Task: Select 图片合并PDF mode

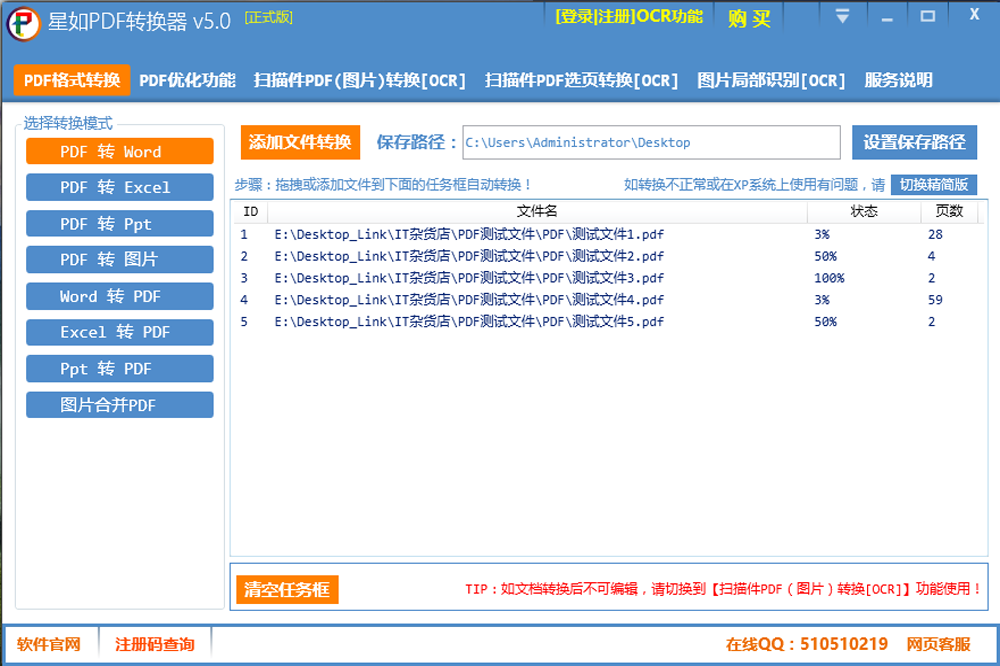Action: (120, 405)
